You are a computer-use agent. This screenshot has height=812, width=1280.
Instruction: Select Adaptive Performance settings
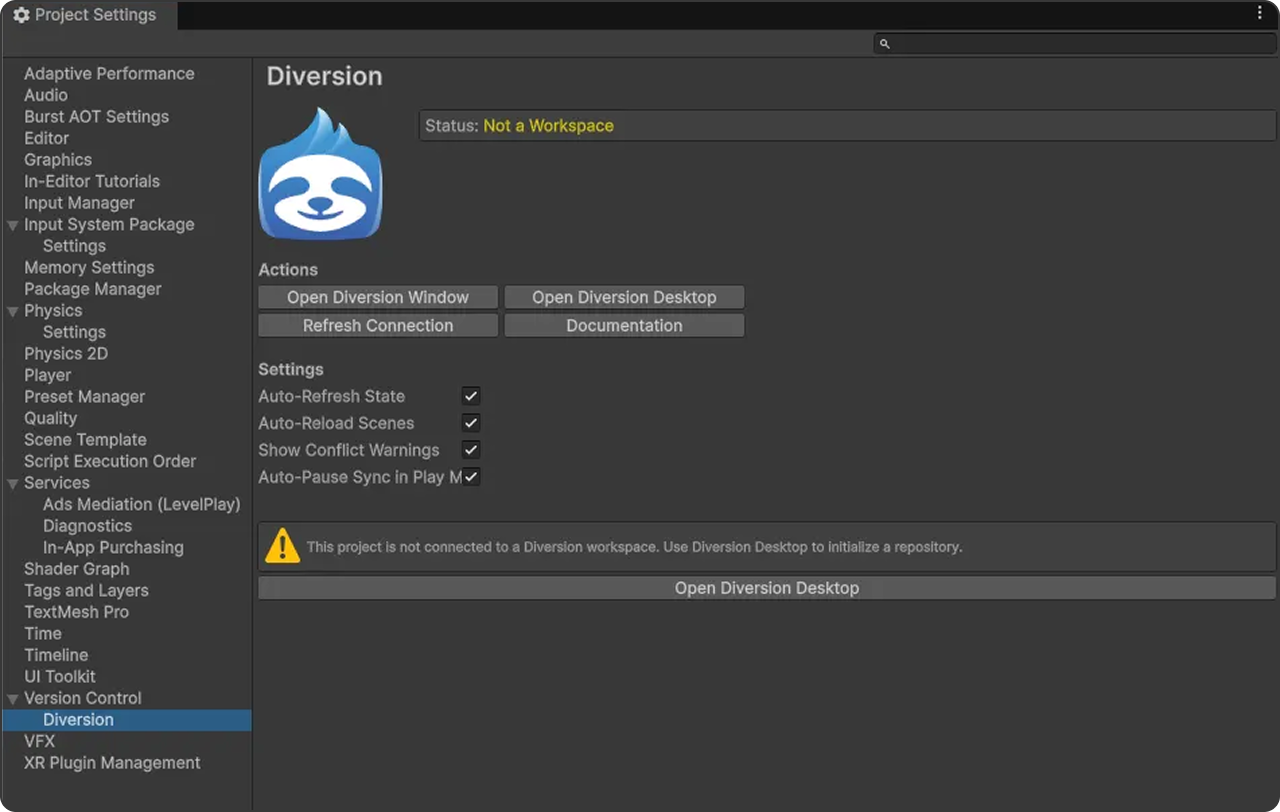(x=109, y=74)
